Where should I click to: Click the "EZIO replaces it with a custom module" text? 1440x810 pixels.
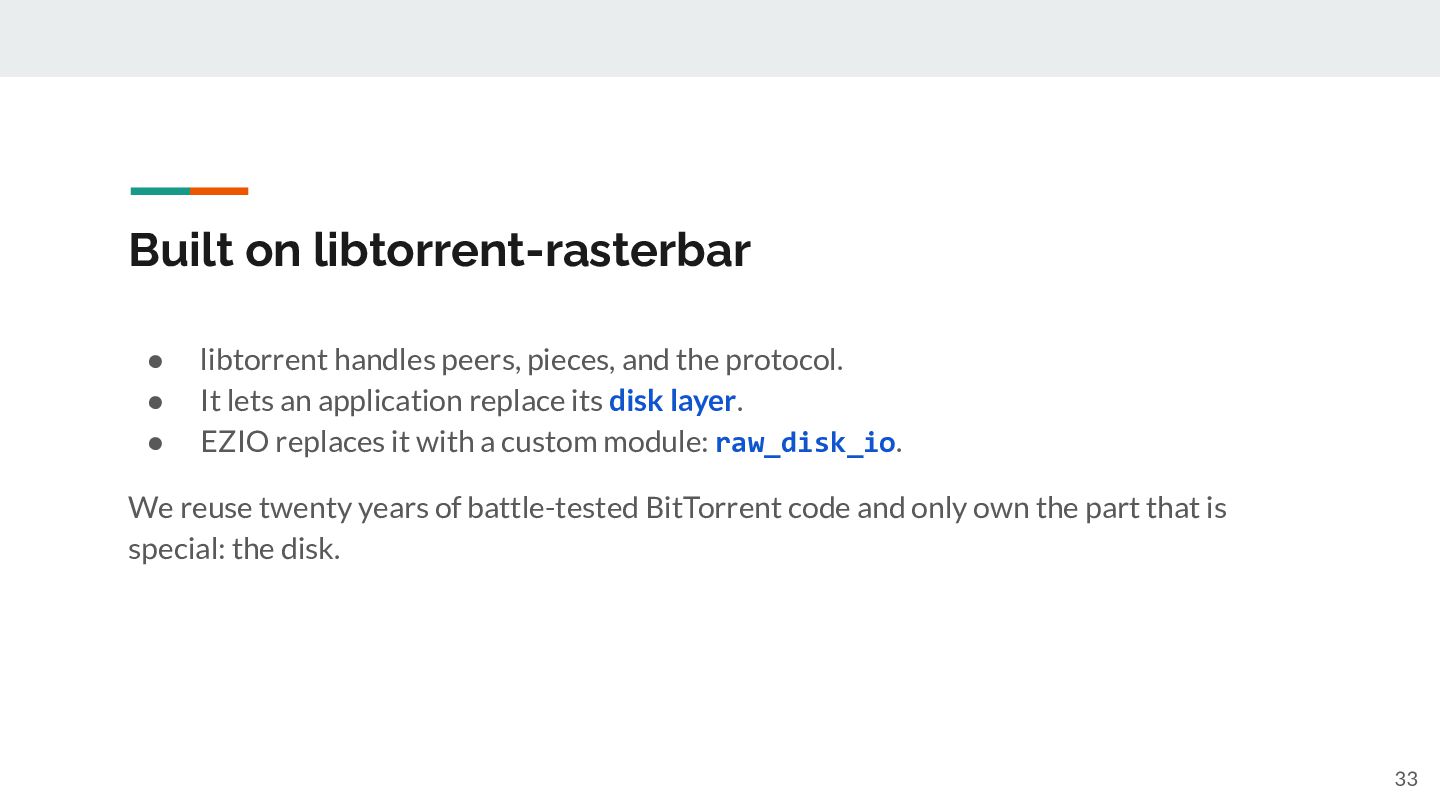[x=454, y=442]
